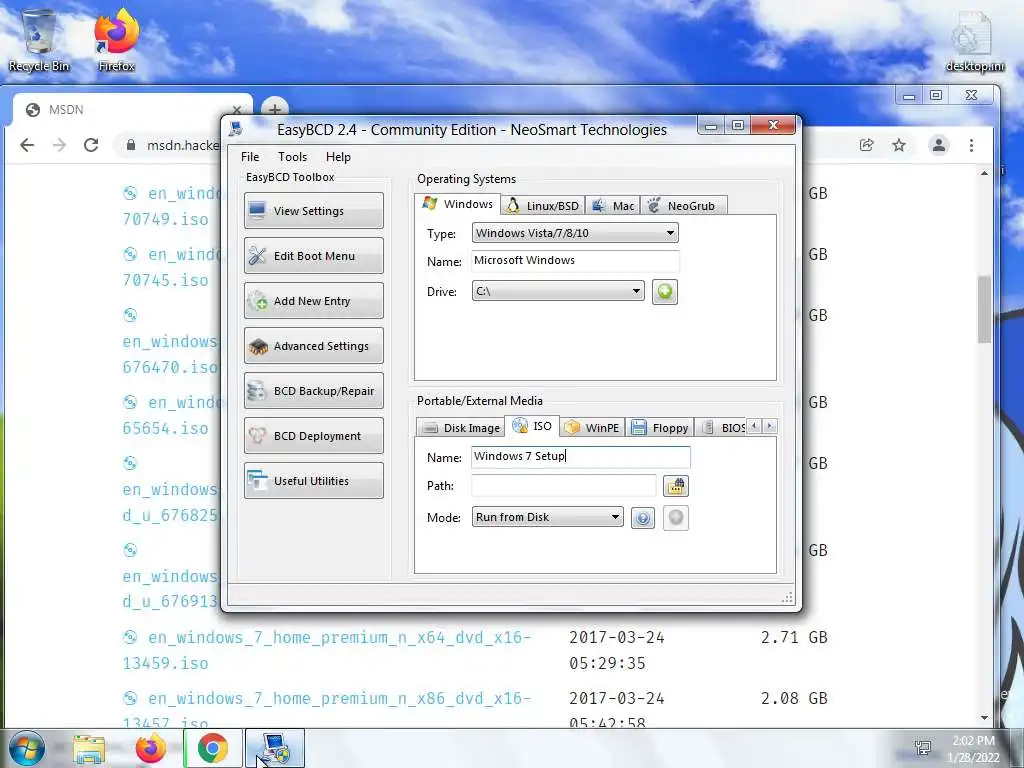Open BCD Backup/Repair section
The width and height of the screenshot is (1024, 768).
pos(313,391)
